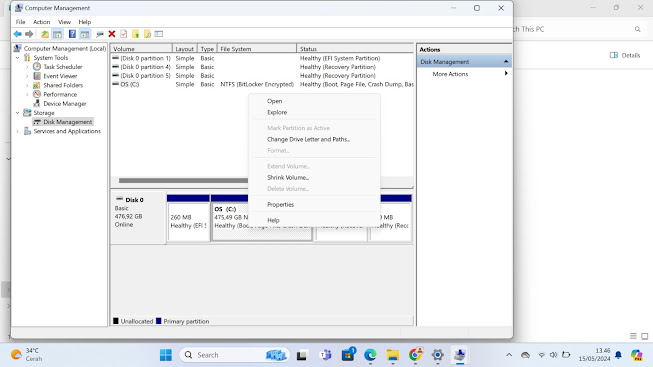The width and height of the screenshot is (653, 367).
Task: Click the horizontal scrollbar of volume list
Action: point(183,180)
